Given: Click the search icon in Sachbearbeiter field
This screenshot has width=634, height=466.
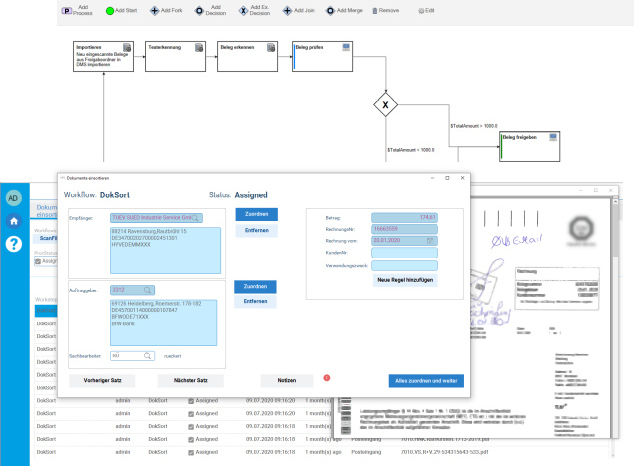Looking at the screenshot, I should [x=148, y=356].
